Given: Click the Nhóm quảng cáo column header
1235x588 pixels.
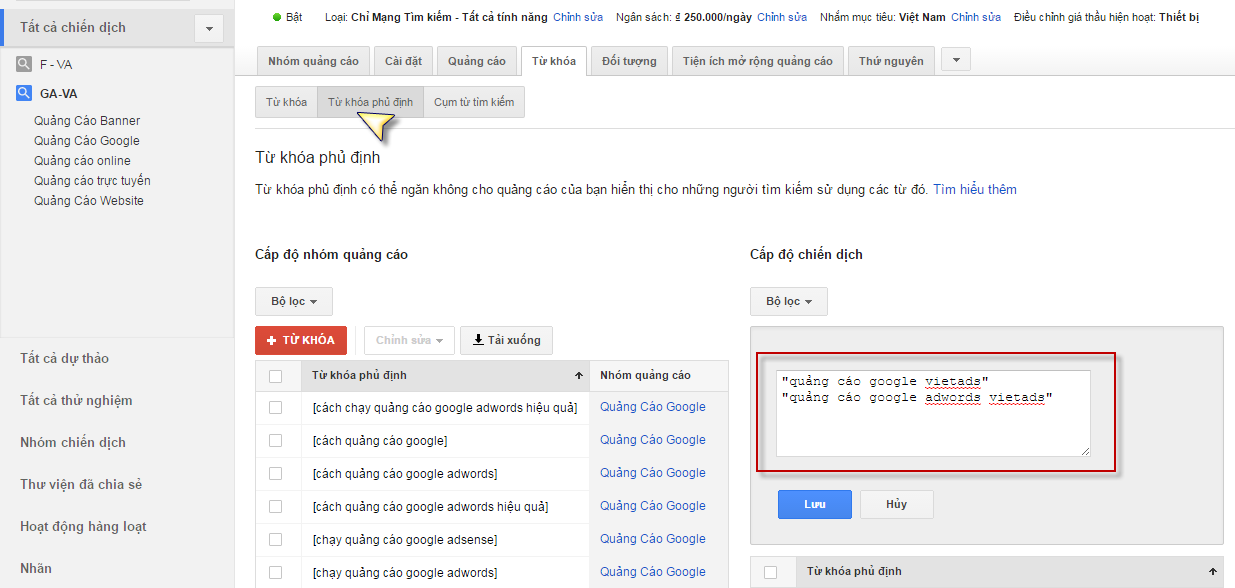Looking at the screenshot, I should coord(645,376).
